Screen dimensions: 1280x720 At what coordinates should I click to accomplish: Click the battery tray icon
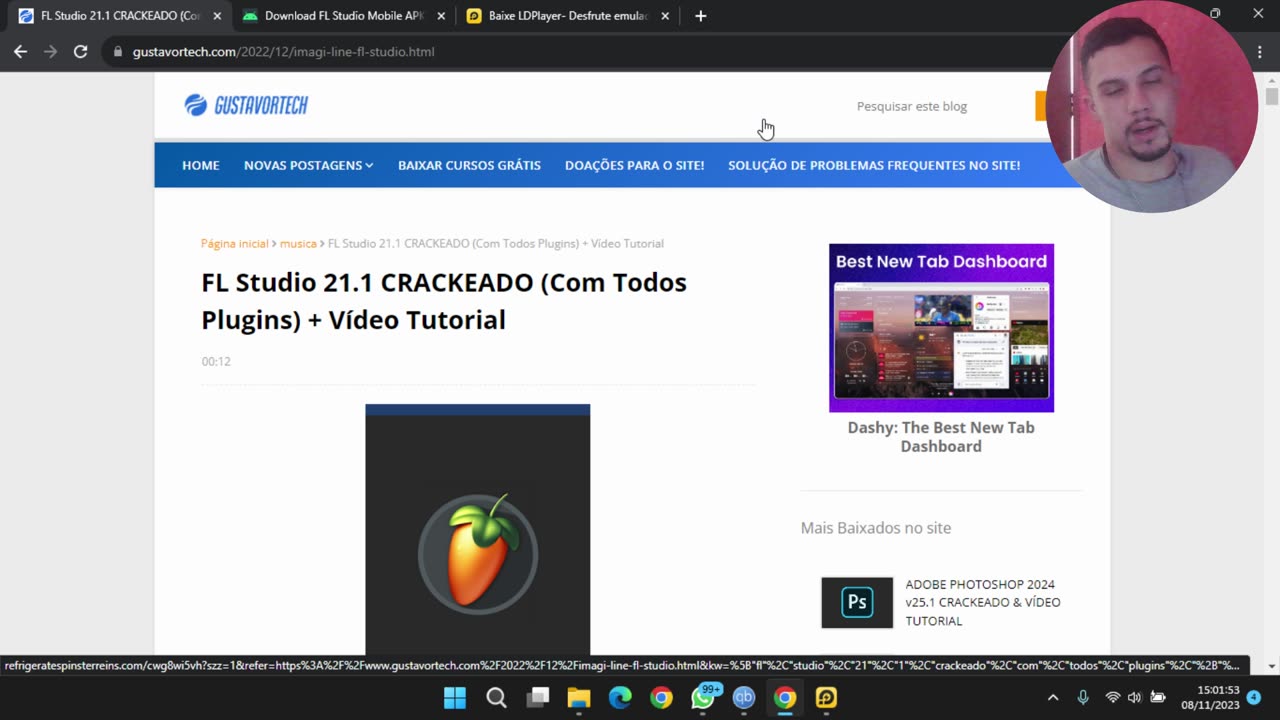pos(1158,697)
